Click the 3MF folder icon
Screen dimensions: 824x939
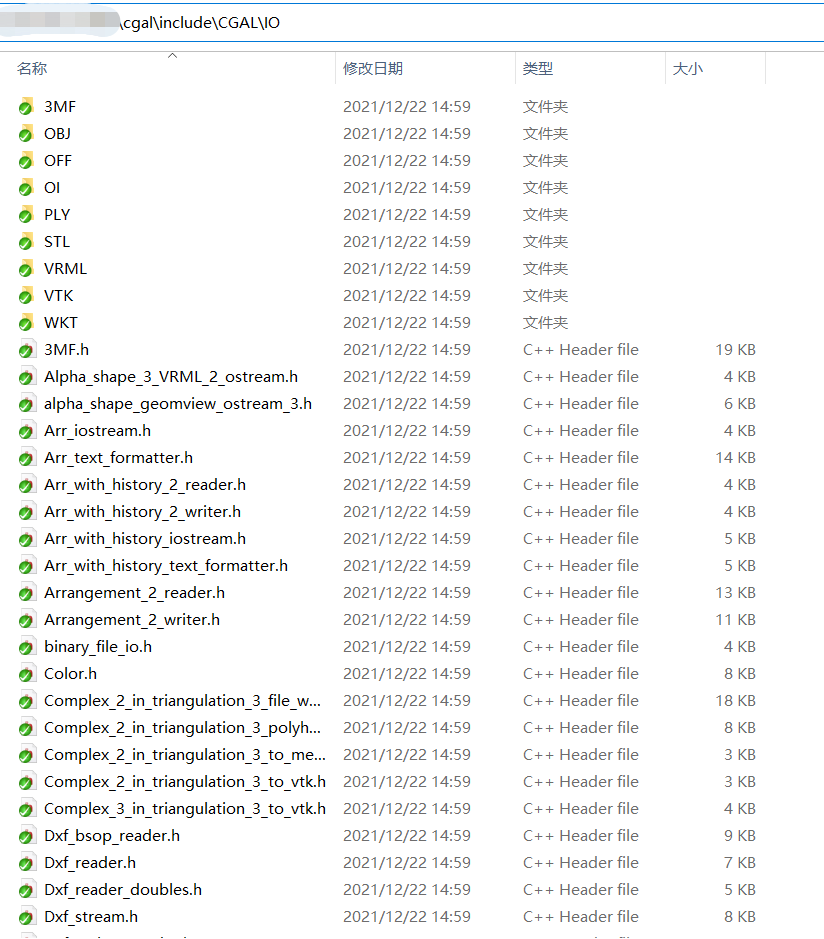[x=25, y=107]
